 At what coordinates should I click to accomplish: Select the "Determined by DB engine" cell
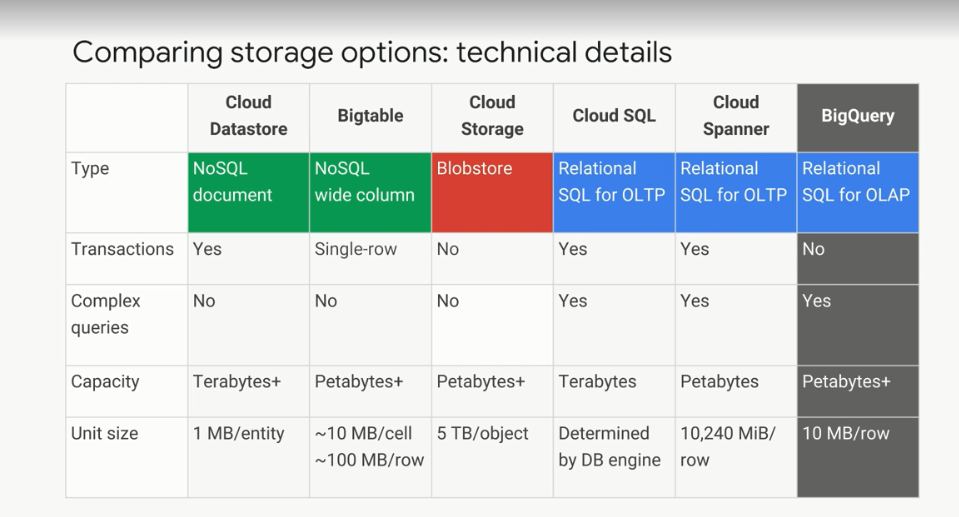[x=610, y=447]
